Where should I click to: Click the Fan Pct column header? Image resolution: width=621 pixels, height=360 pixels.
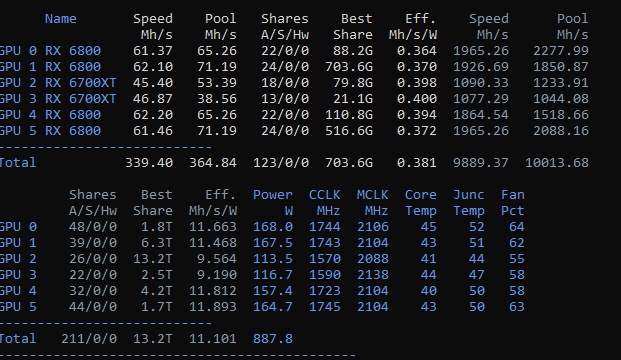point(512,202)
